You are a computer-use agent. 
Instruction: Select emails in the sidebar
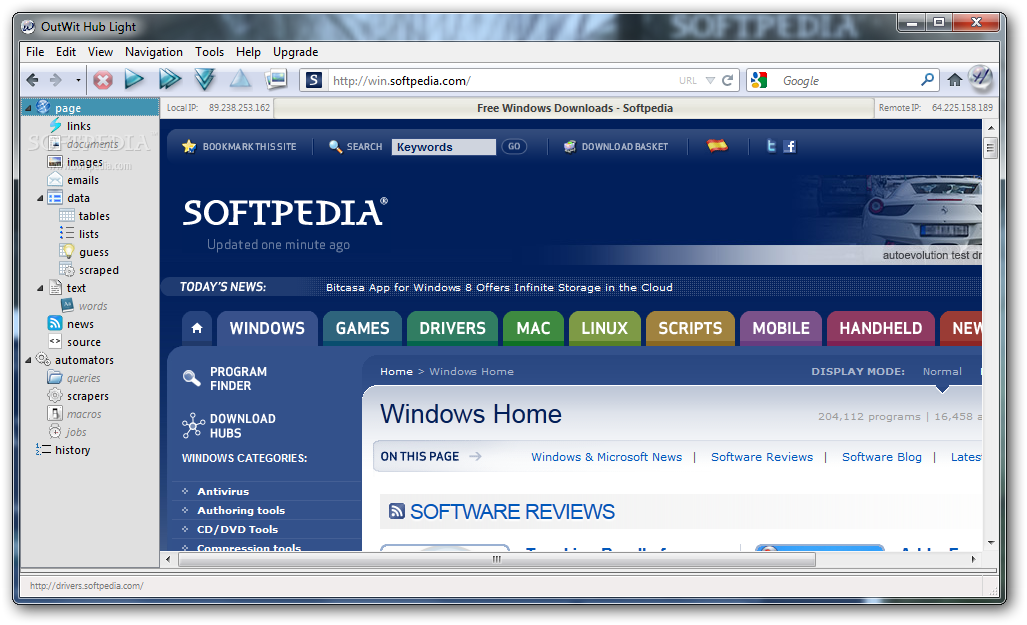pyautogui.click(x=83, y=180)
